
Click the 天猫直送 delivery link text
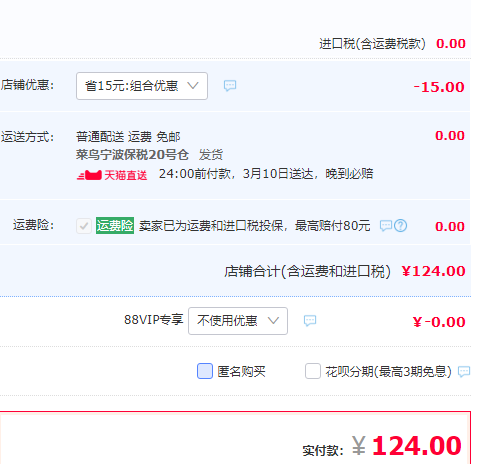pyautogui.click(x=126, y=175)
